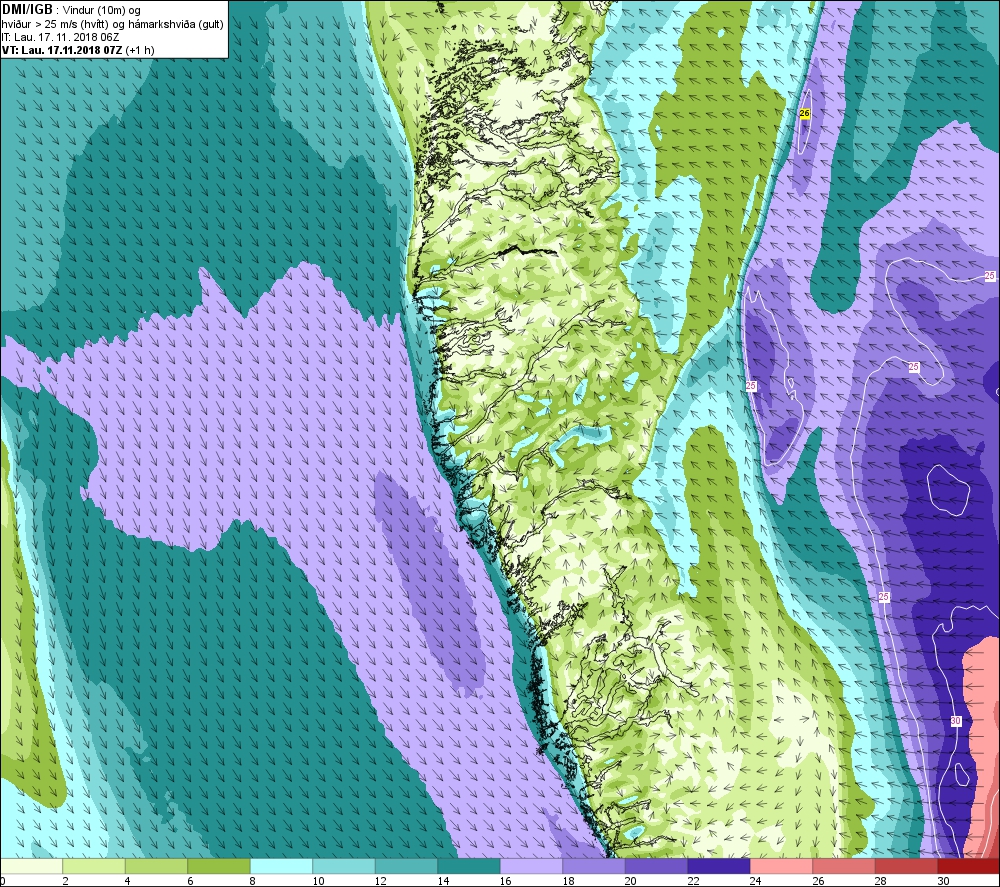Click the scale tick label 22
This screenshot has height=887, width=1000.
tap(693, 881)
